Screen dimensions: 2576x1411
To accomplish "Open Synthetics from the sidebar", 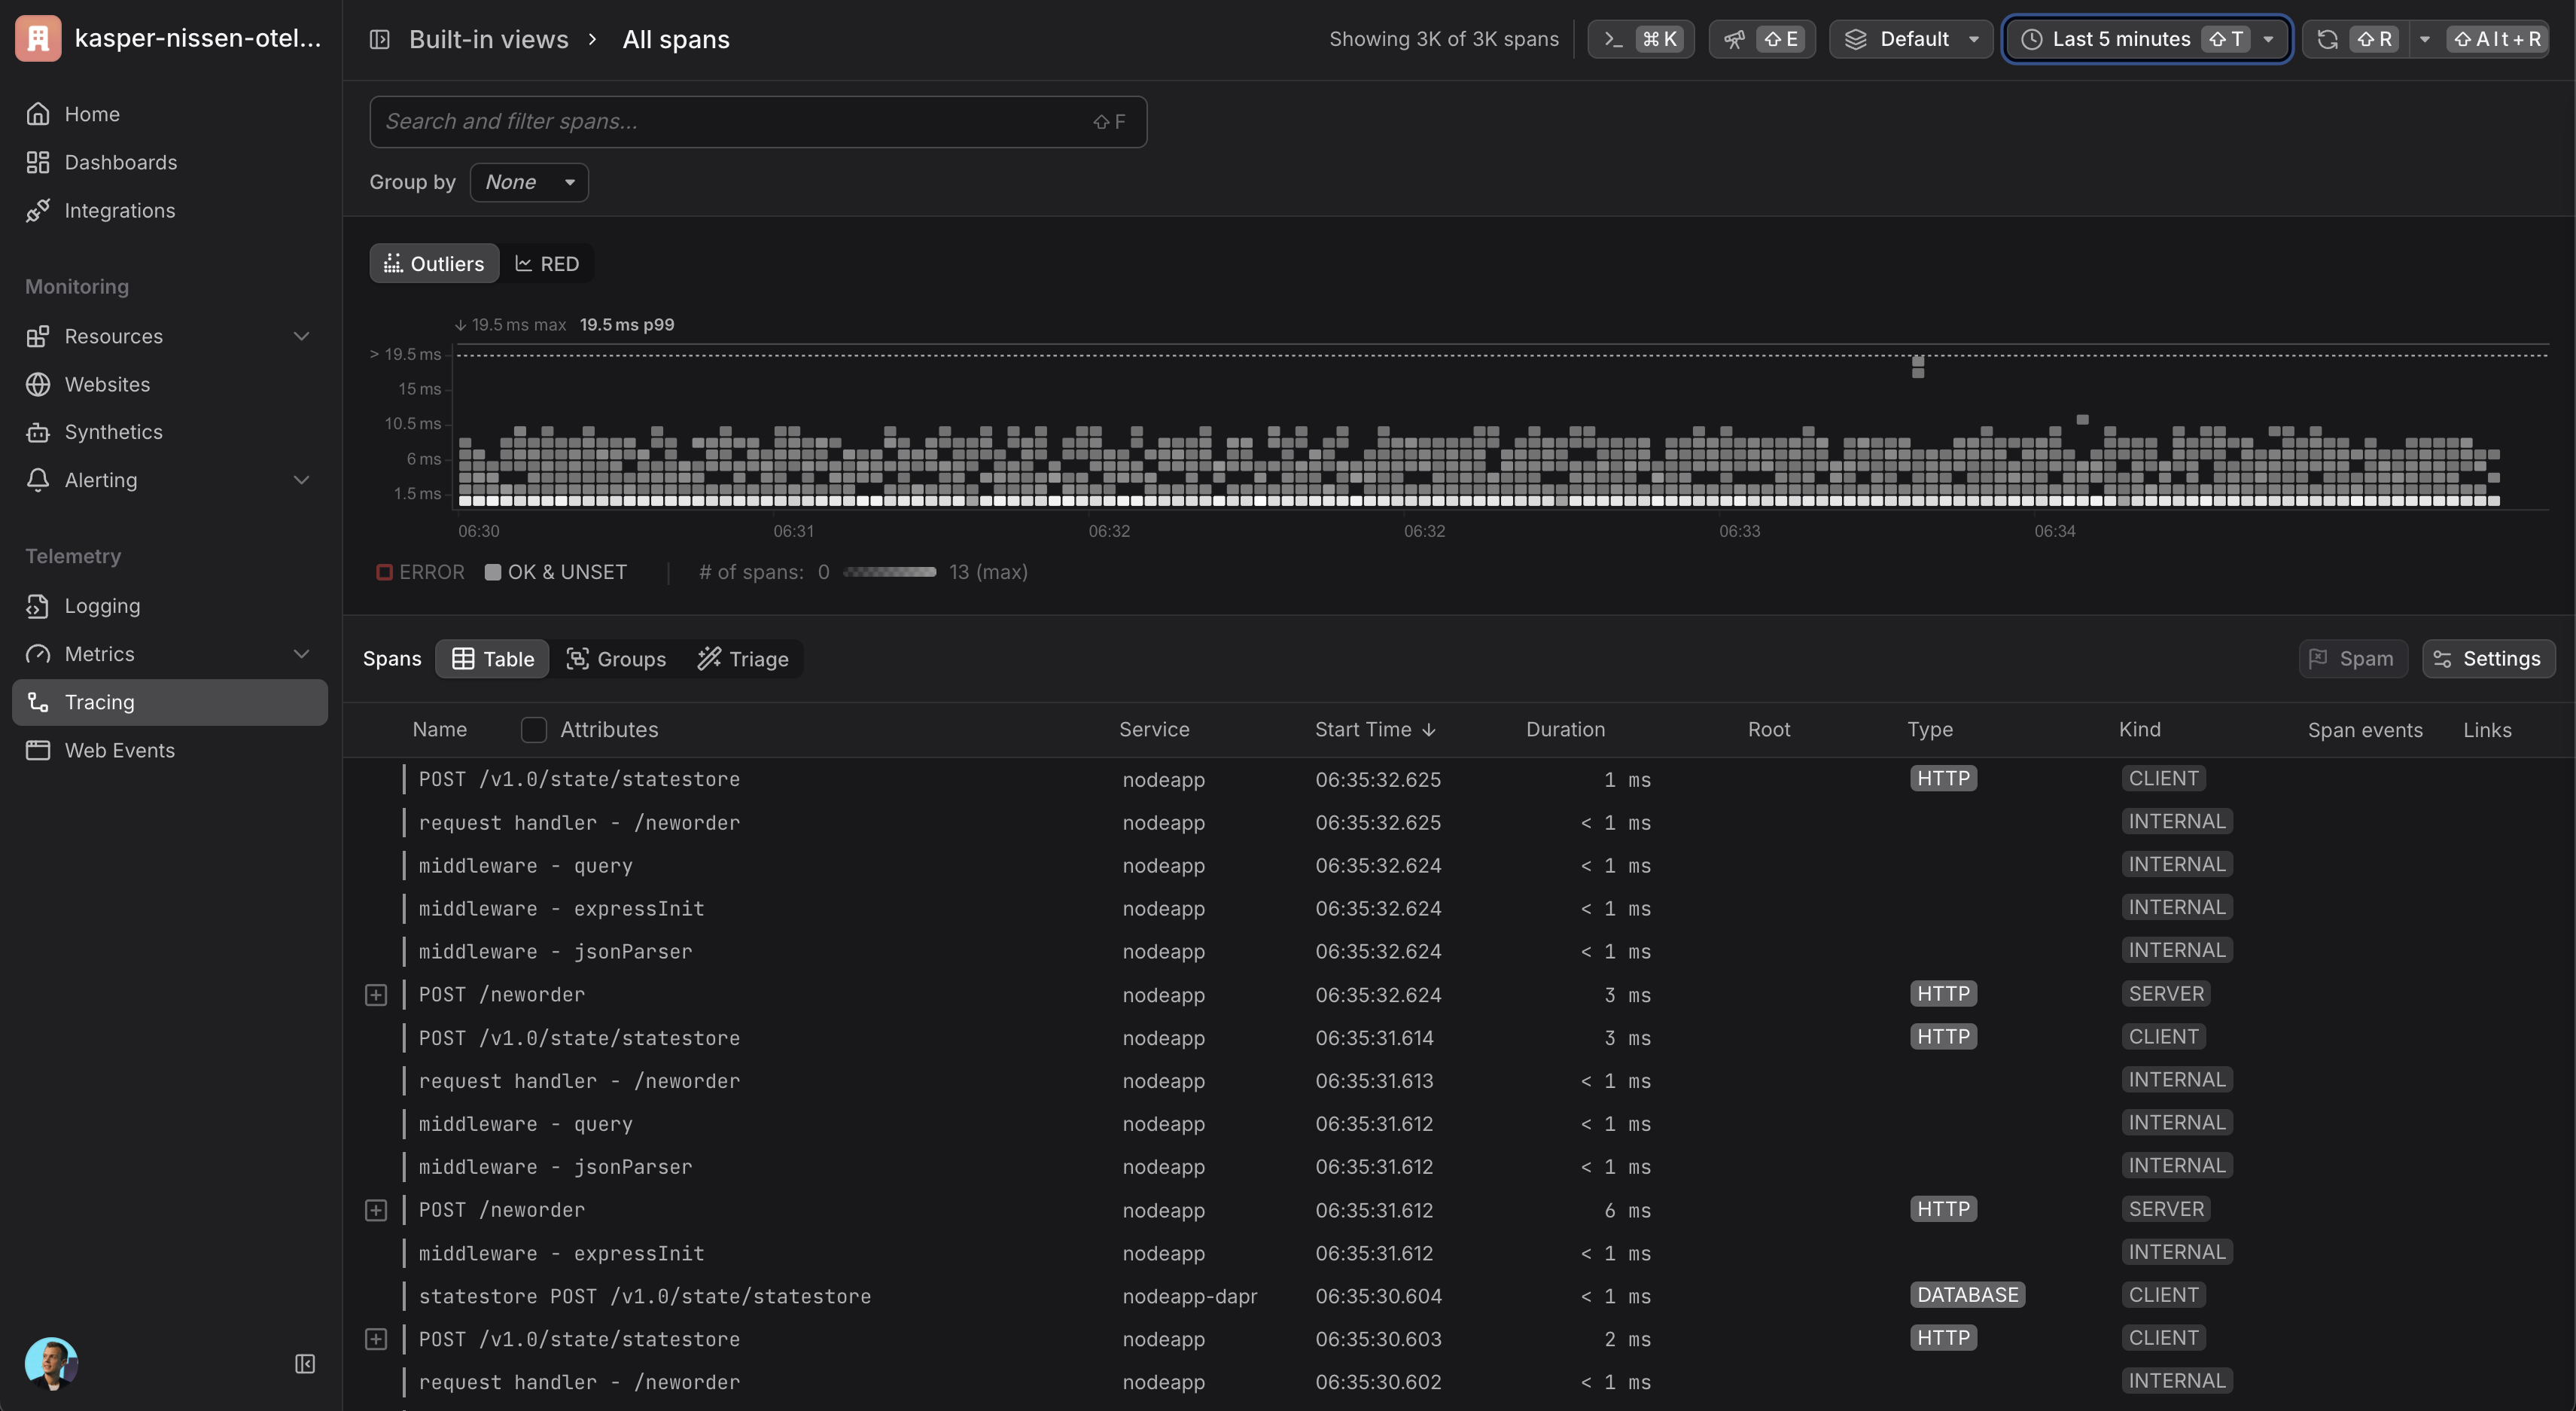I will pyautogui.click(x=113, y=432).
